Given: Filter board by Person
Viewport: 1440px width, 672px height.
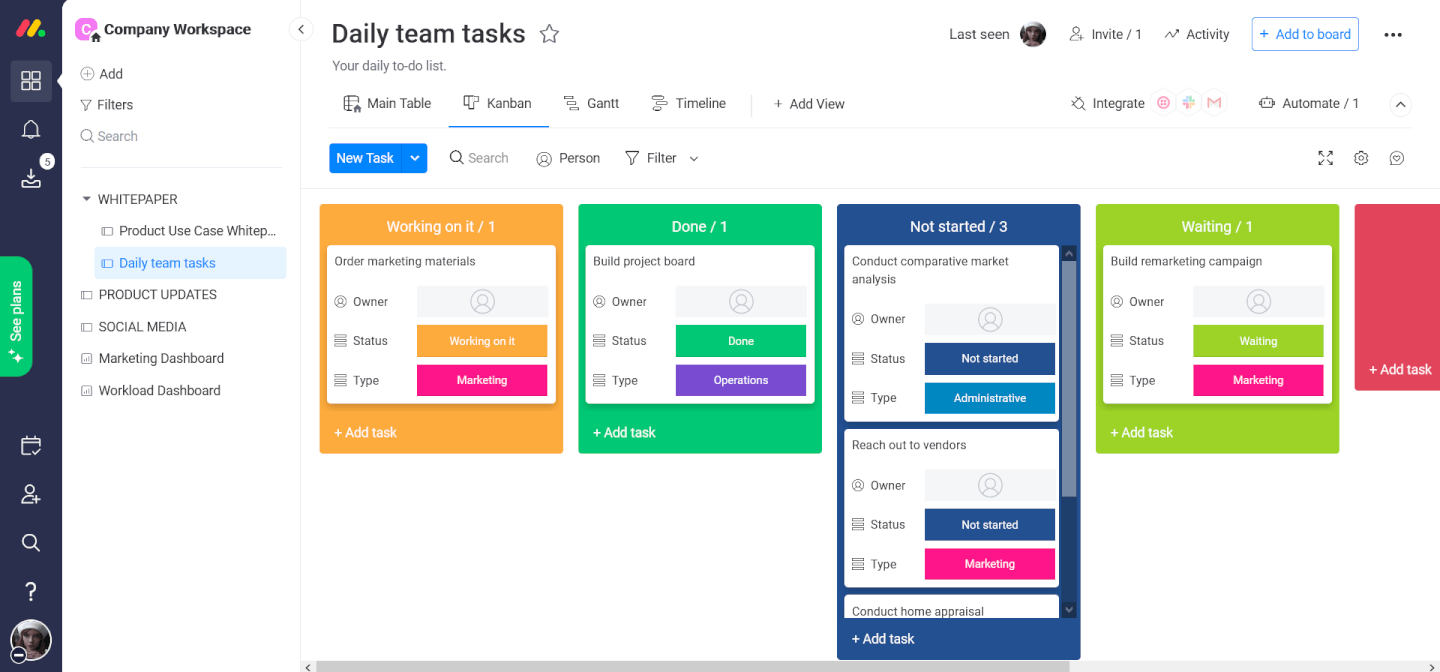Looking at the screenshot, I should pos(568,157).
